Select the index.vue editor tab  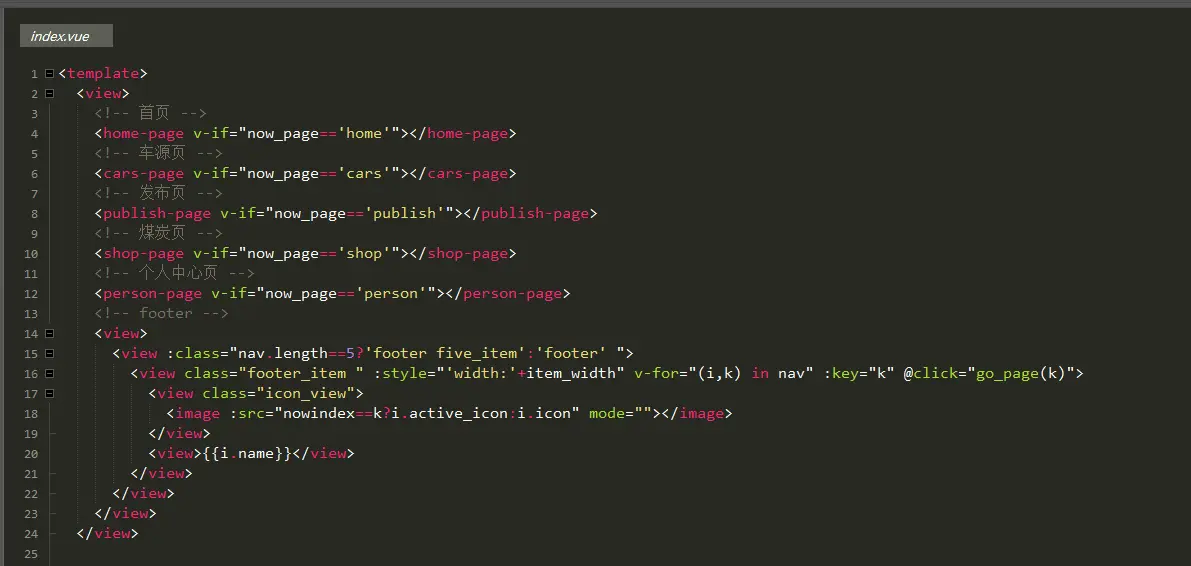(66, 36)
